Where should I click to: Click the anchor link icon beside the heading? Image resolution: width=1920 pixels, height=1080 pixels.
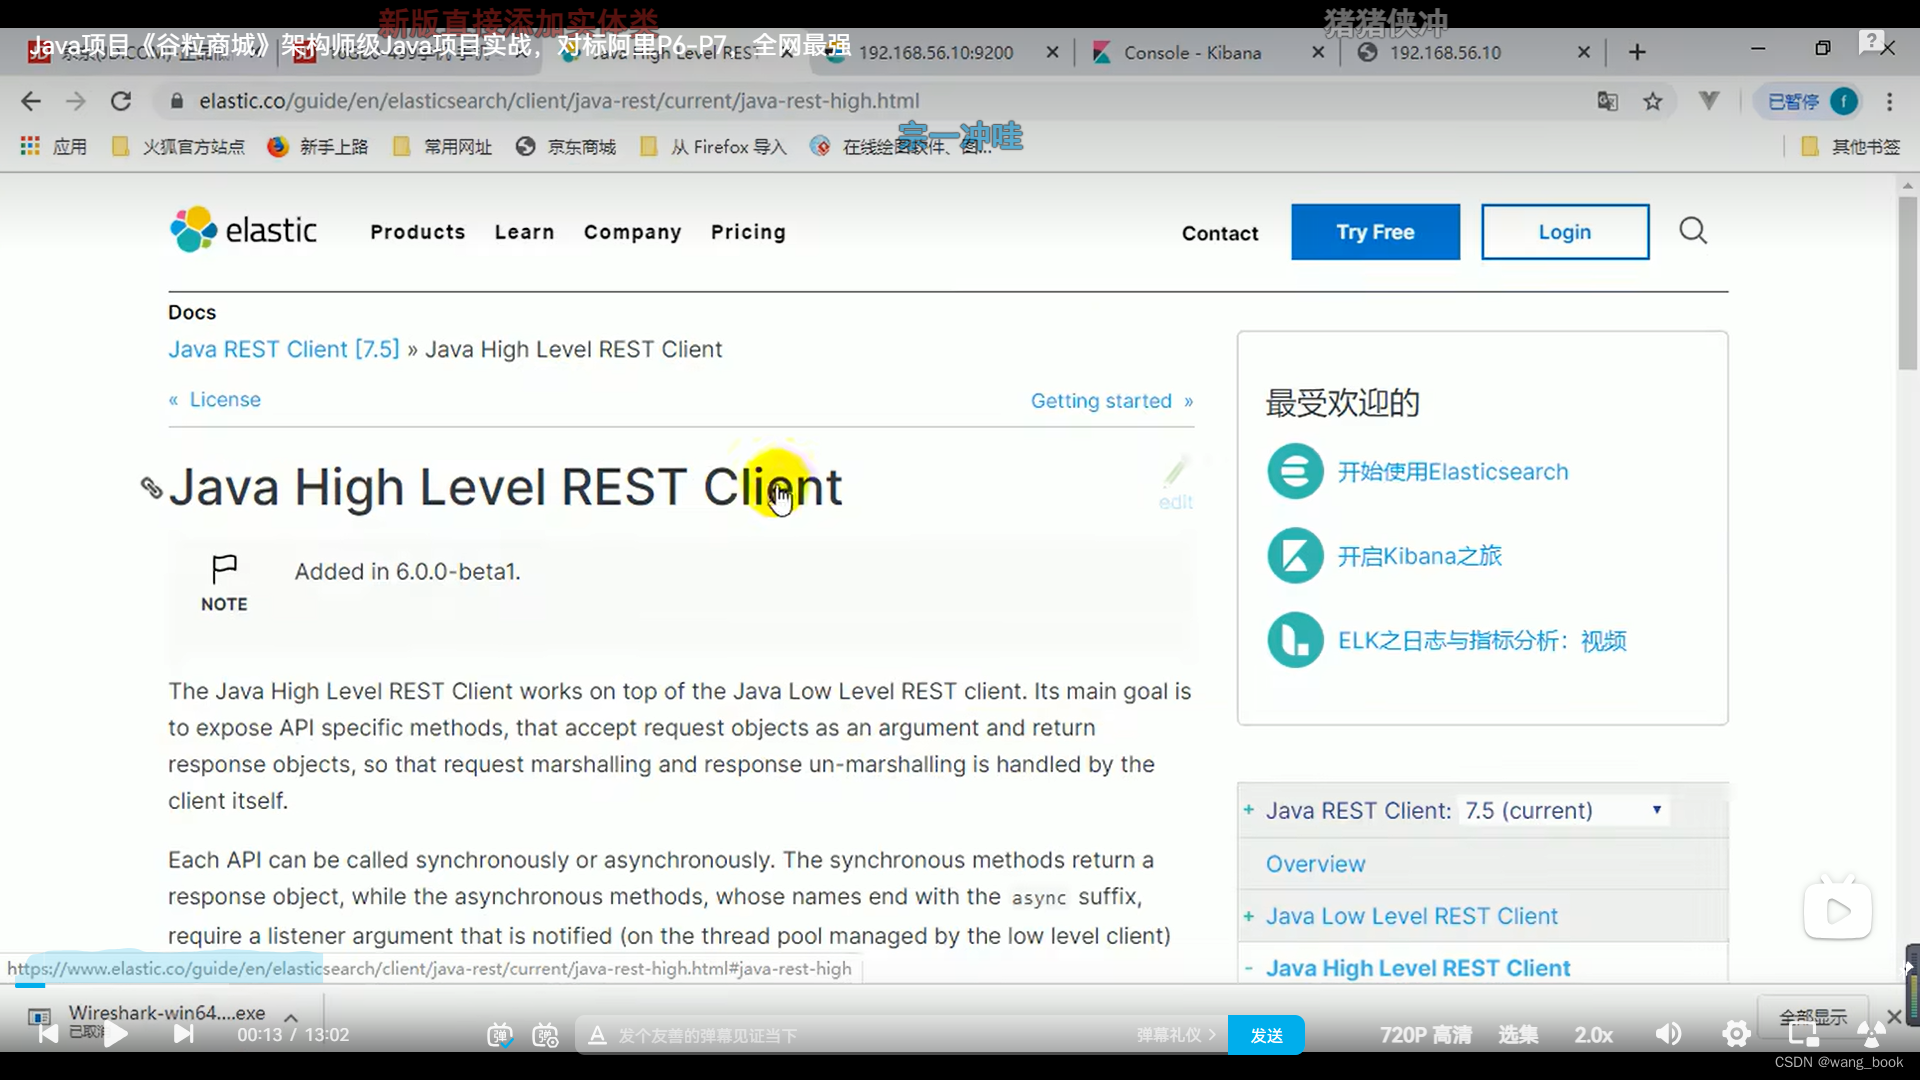[151, 487]
